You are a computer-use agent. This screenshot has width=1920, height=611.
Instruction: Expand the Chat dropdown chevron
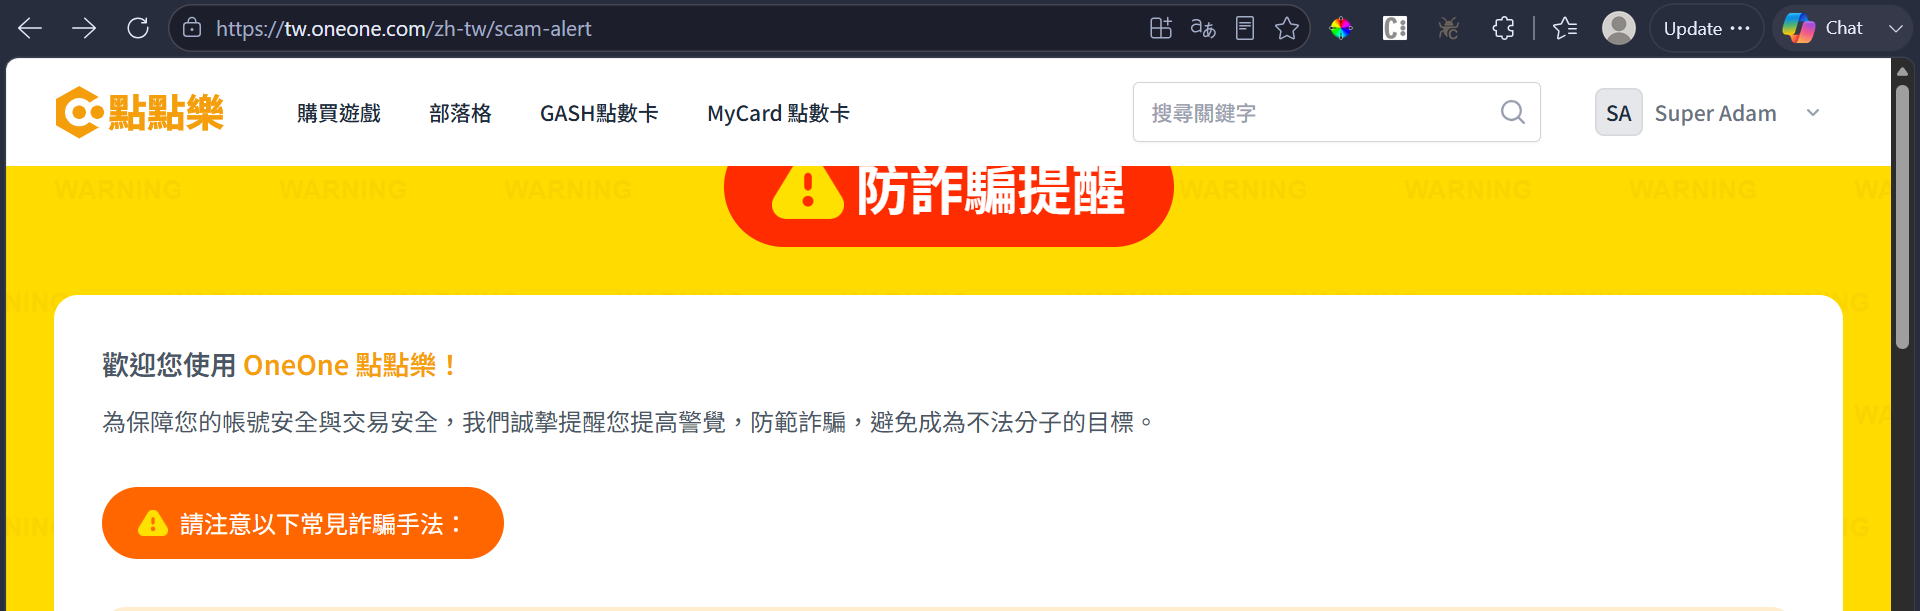click(x=1895, y=28)
